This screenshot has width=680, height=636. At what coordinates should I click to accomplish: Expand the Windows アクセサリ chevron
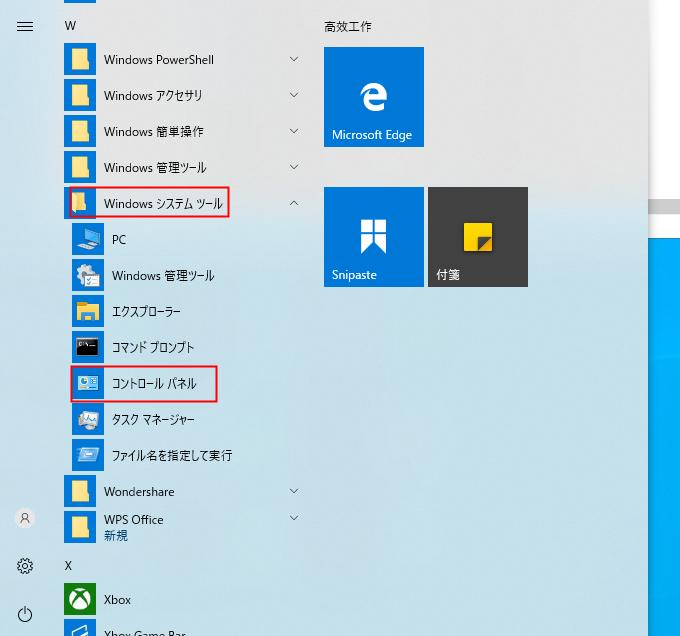point(294,95)
